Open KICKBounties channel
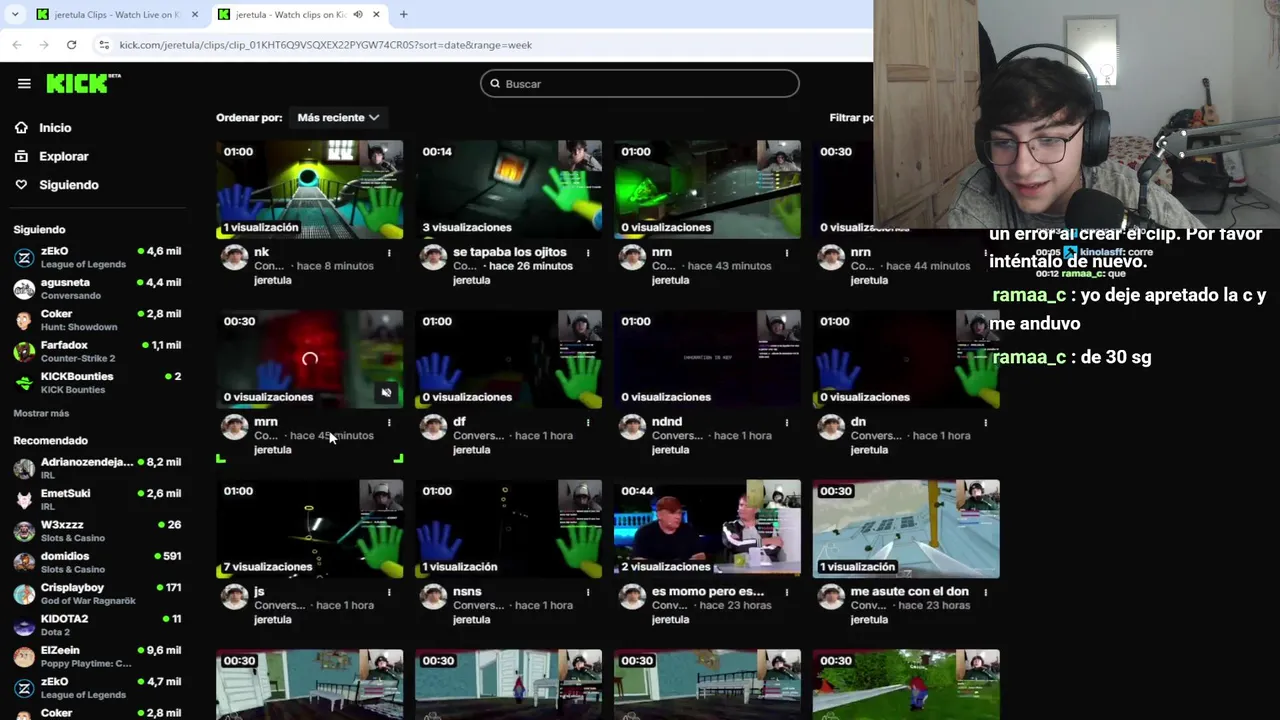 97,382
